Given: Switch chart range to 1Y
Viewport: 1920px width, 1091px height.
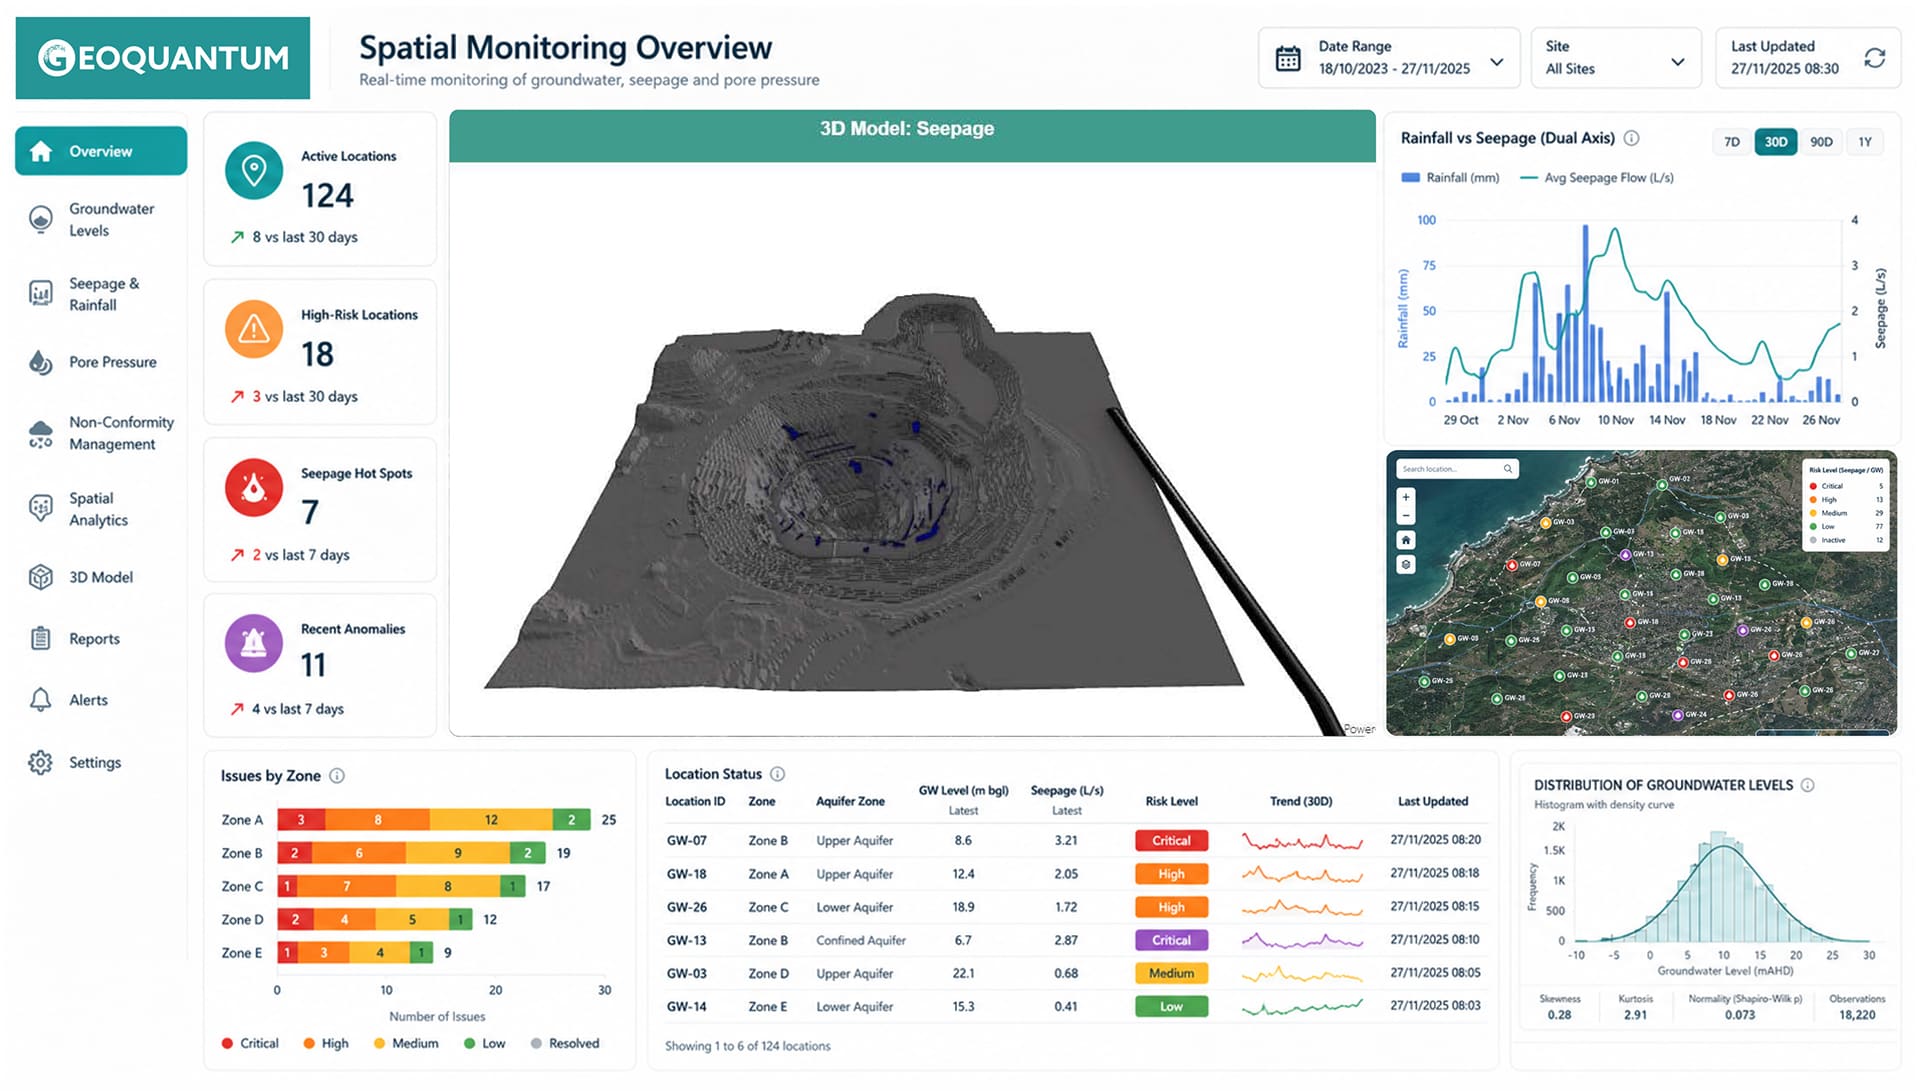Looking at the screenshot, I should pos(1864,142).
